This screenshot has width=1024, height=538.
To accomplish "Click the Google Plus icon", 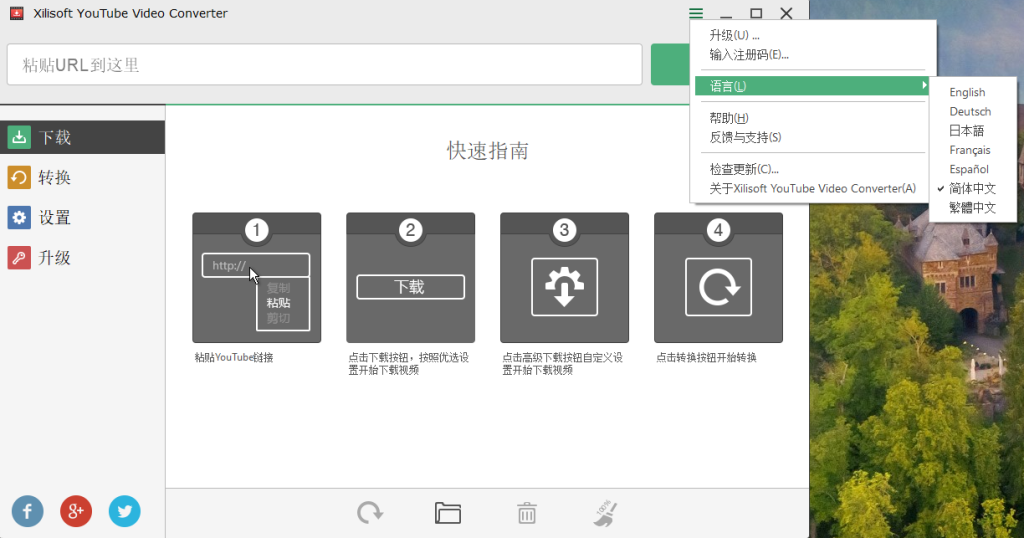I will point(76,511).
